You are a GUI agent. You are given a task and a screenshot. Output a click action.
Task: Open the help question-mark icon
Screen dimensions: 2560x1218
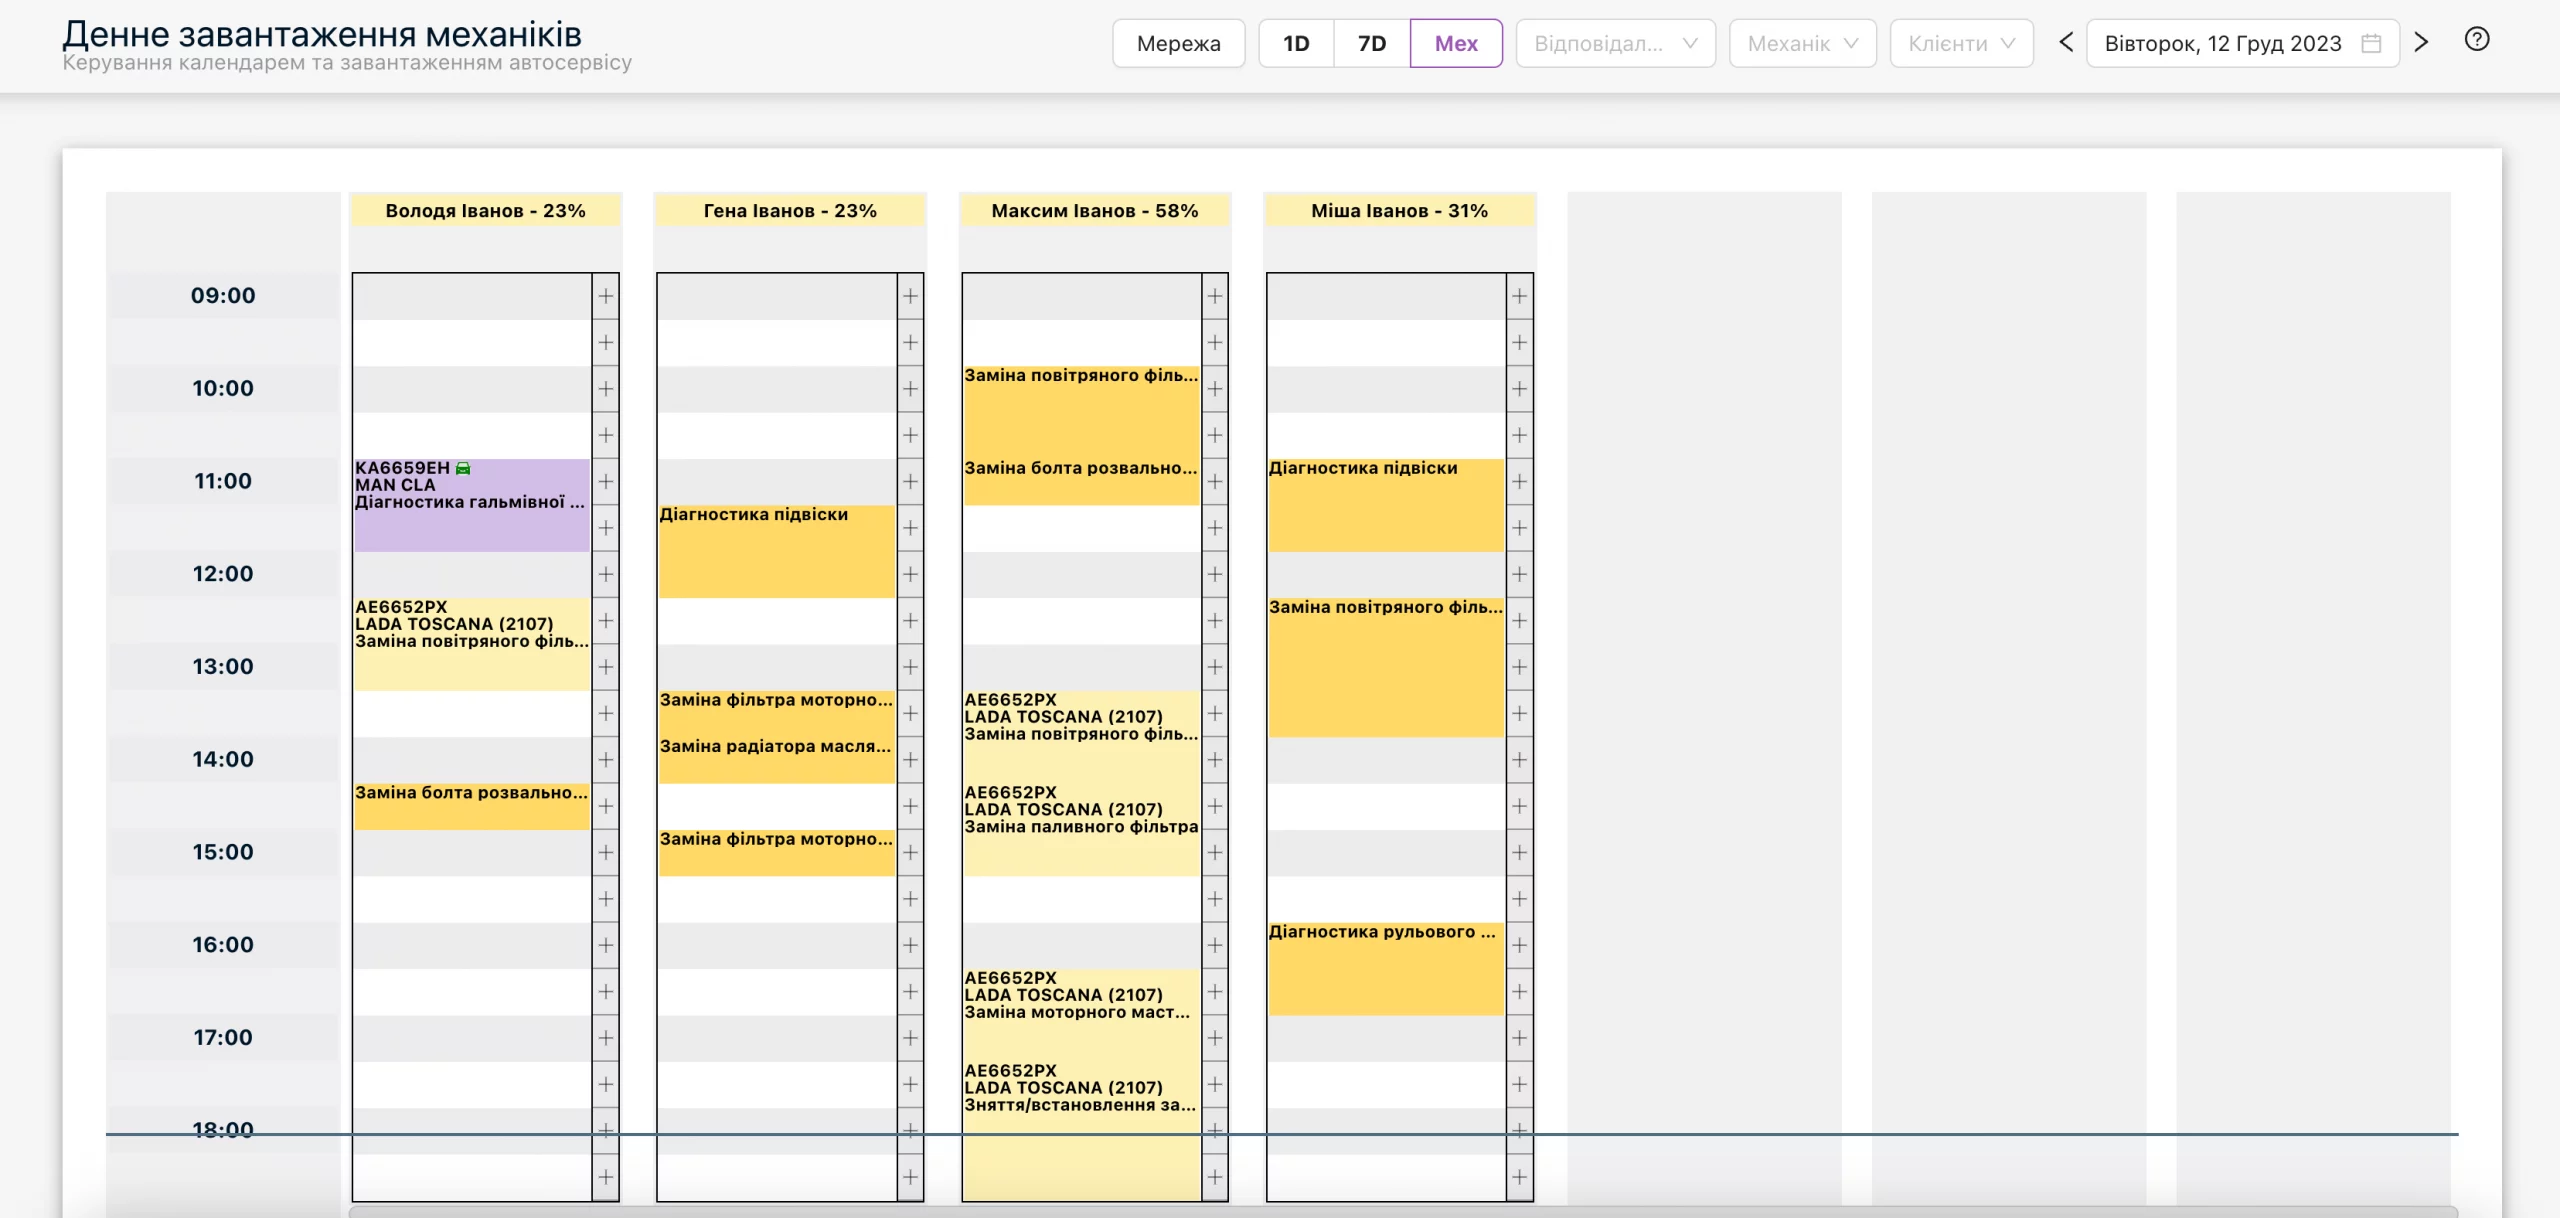(x=2477, y=40)
